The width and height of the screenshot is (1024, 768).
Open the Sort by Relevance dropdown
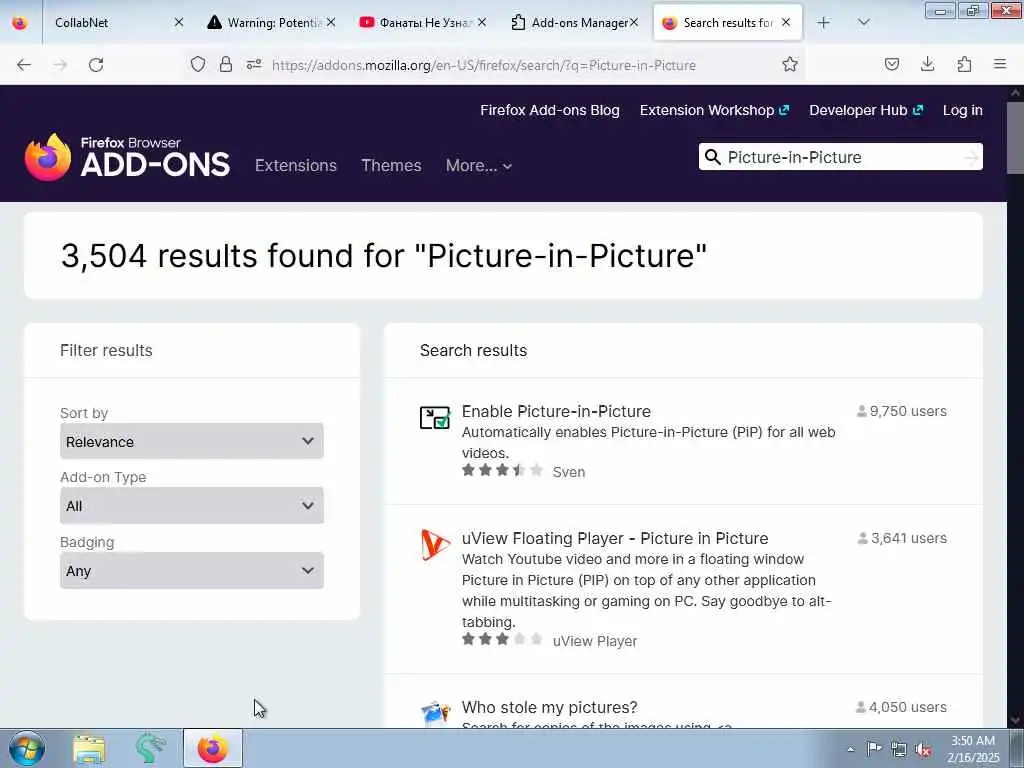[x=191, y=441]
